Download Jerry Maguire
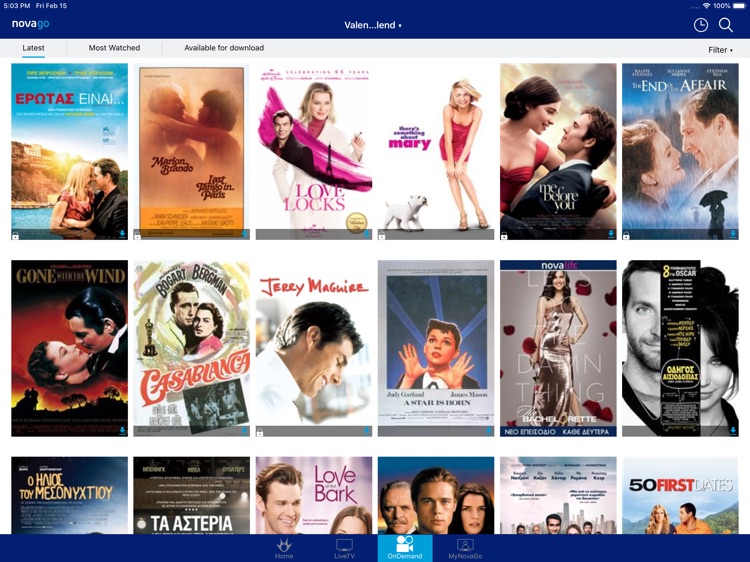 (367, 431)
